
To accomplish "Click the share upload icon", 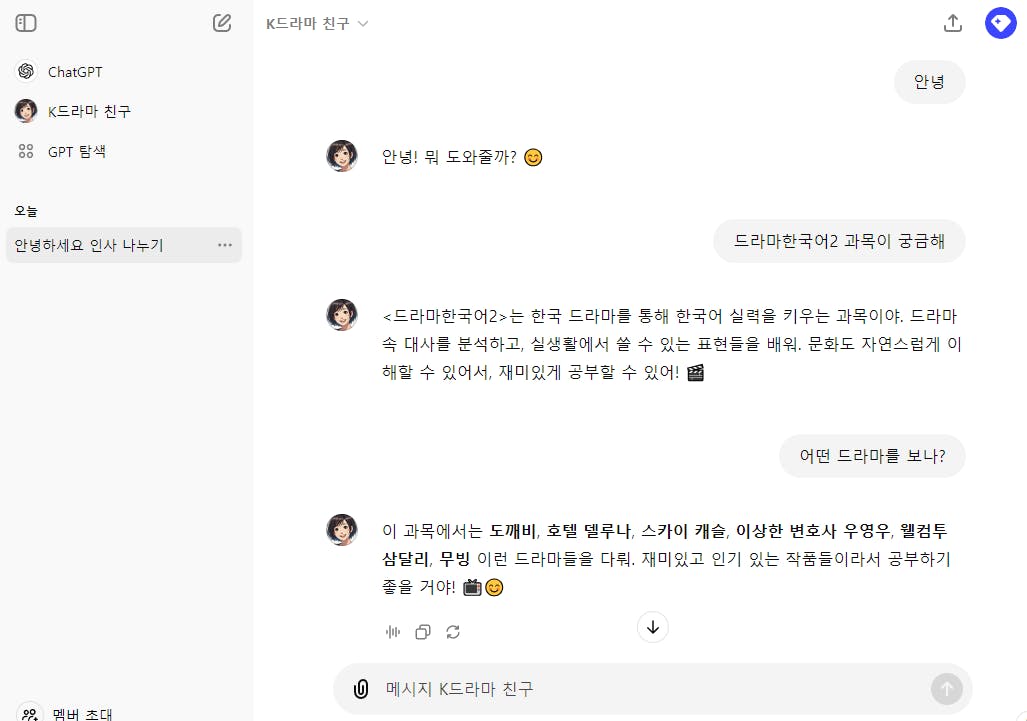I will tap(953, 23).
